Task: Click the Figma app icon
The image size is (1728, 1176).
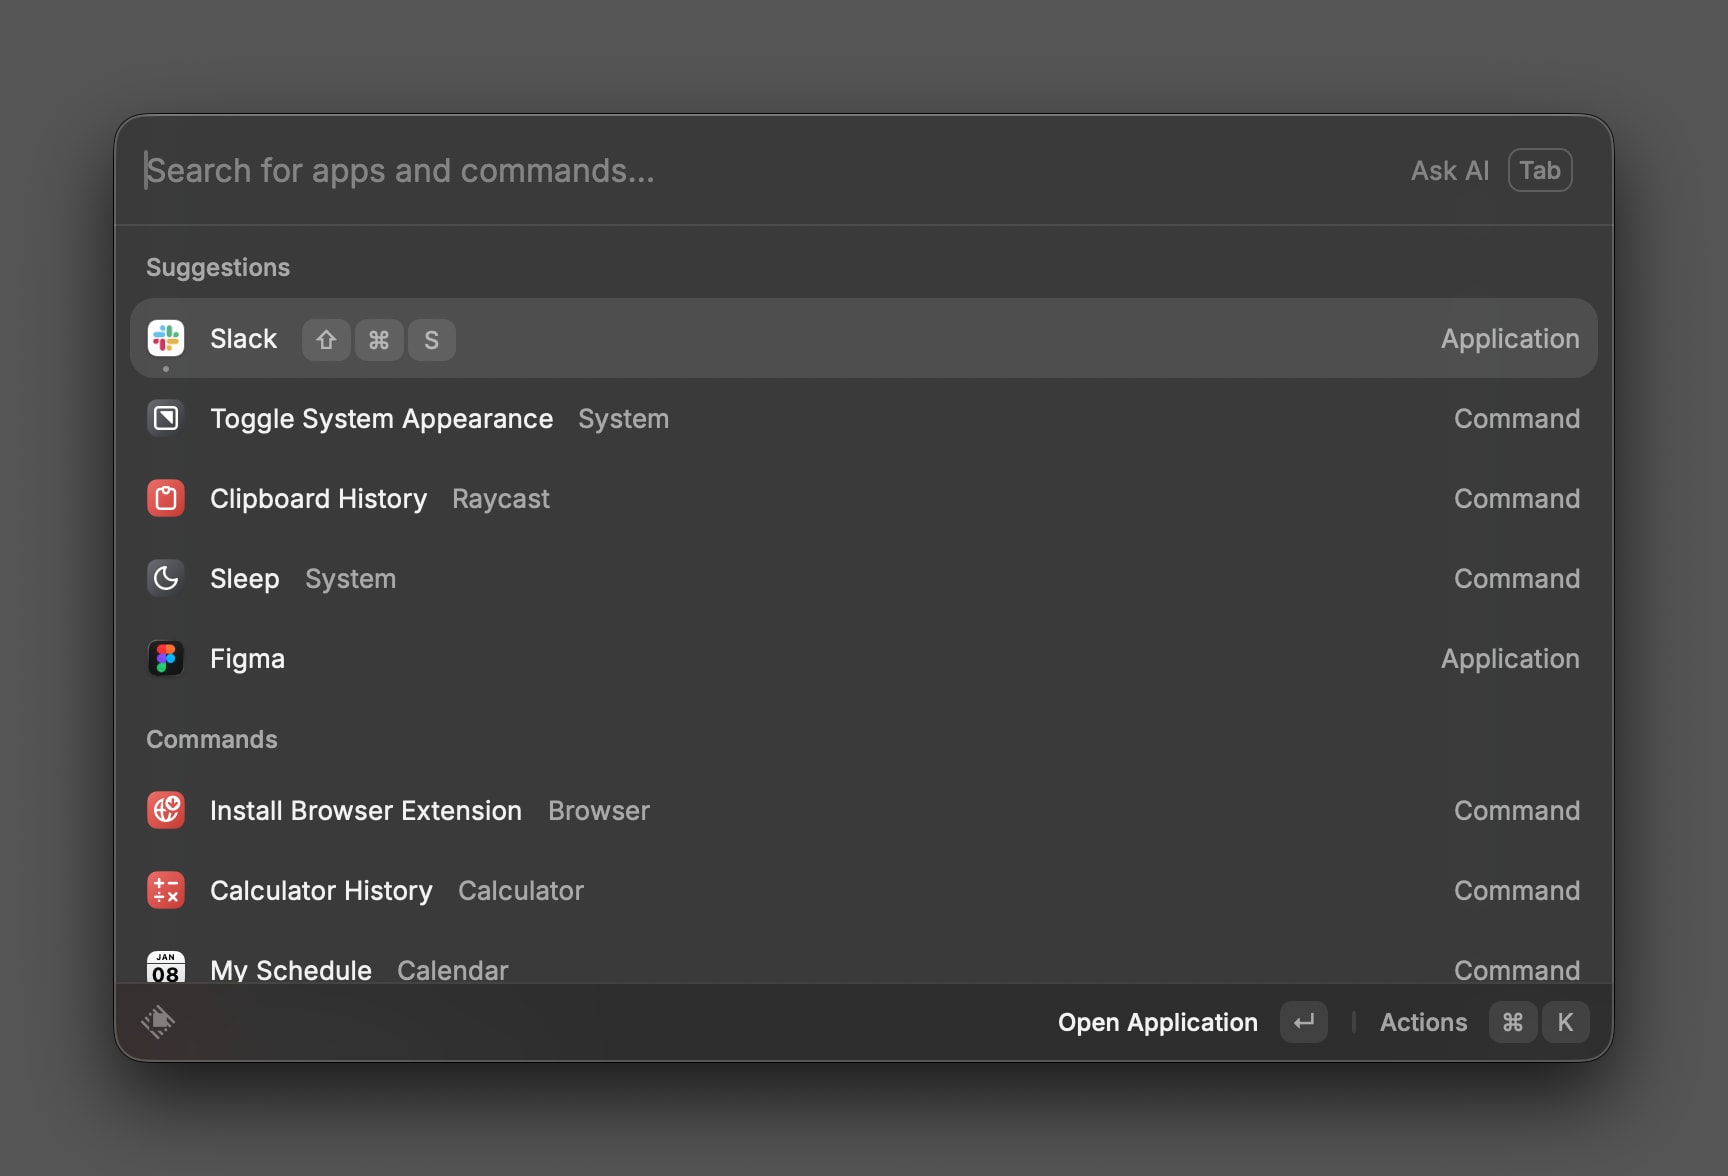Action: click(x=166, y=658)
